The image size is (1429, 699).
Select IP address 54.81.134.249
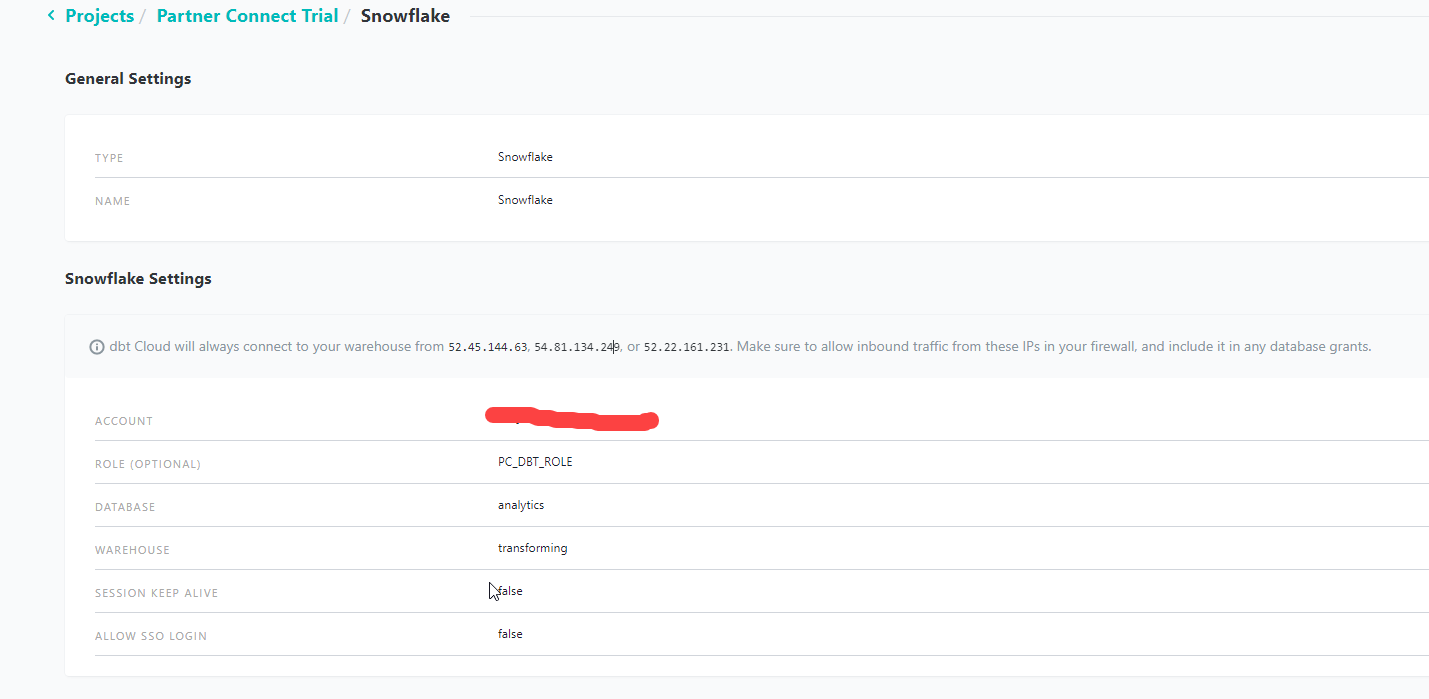(577, 348)
